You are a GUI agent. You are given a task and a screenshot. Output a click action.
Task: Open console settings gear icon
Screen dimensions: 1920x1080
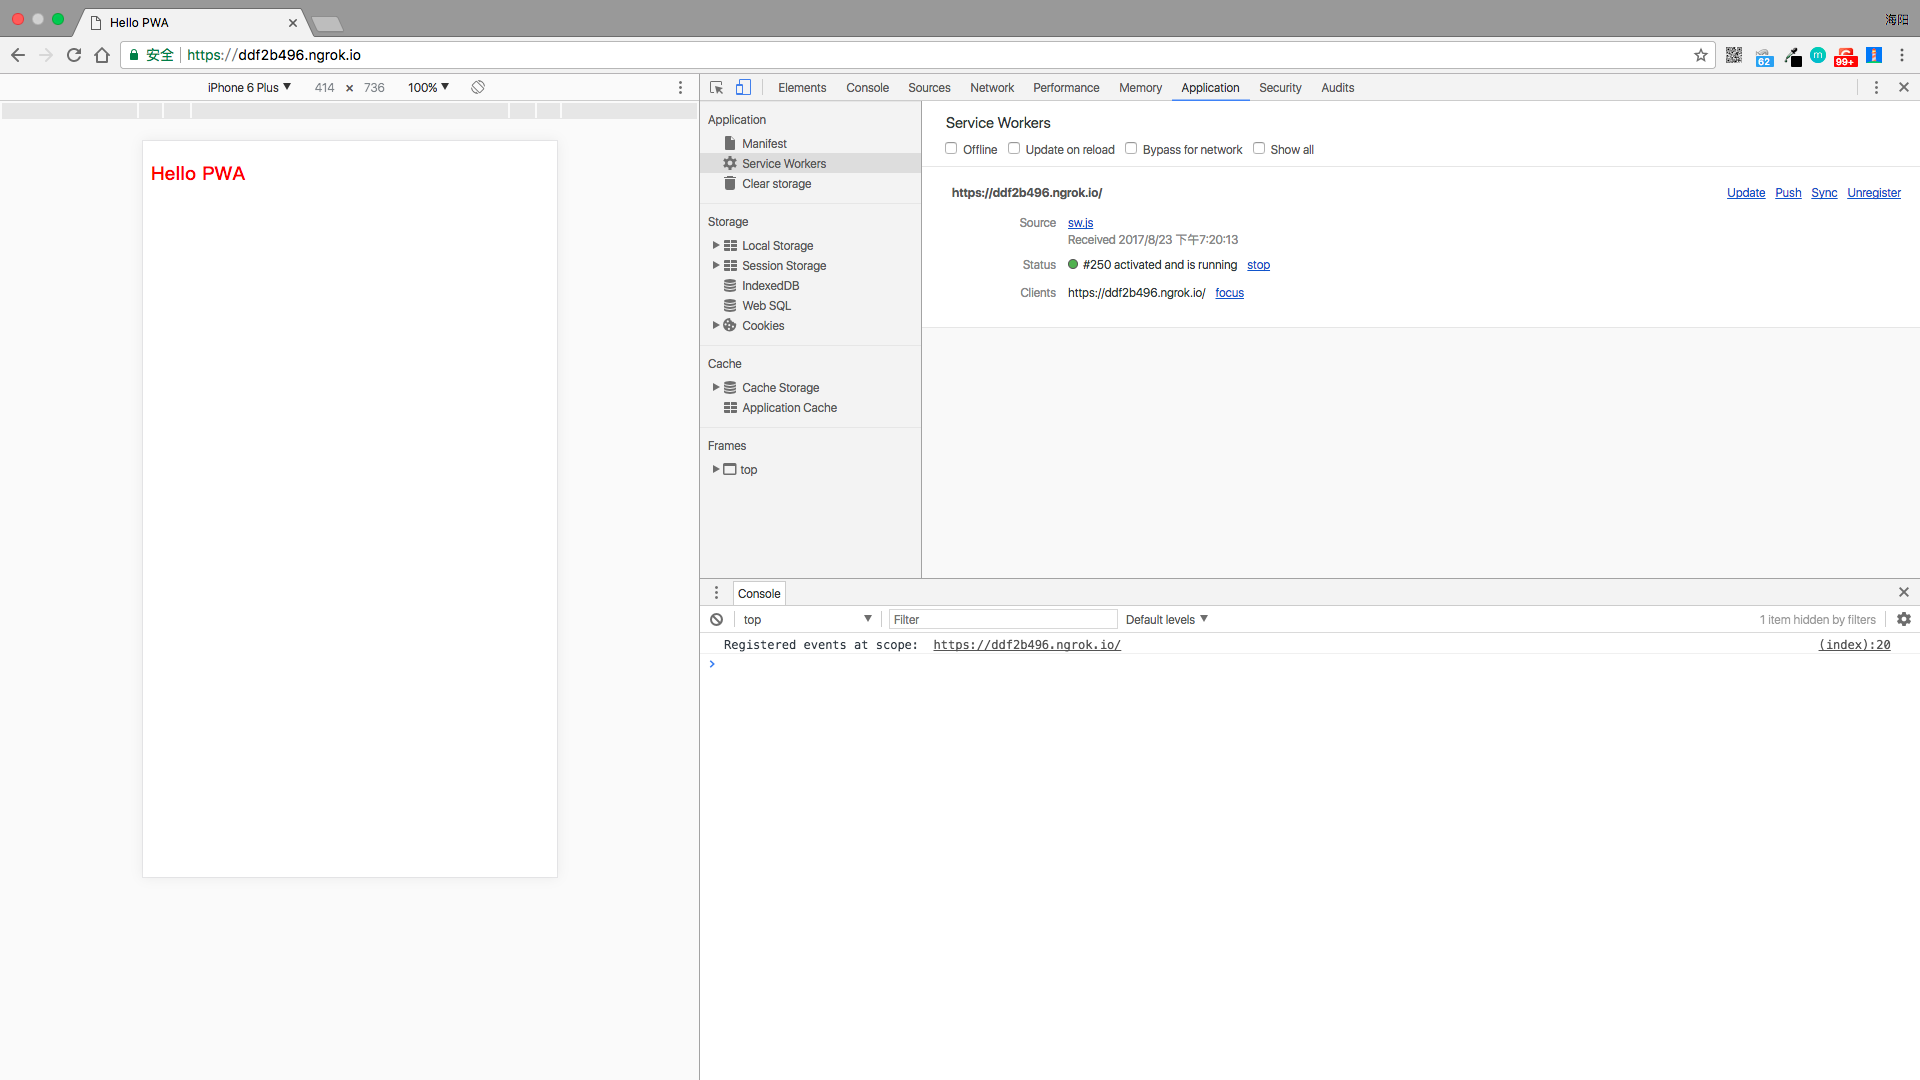pyautogui.click(x=1904, y=619)
